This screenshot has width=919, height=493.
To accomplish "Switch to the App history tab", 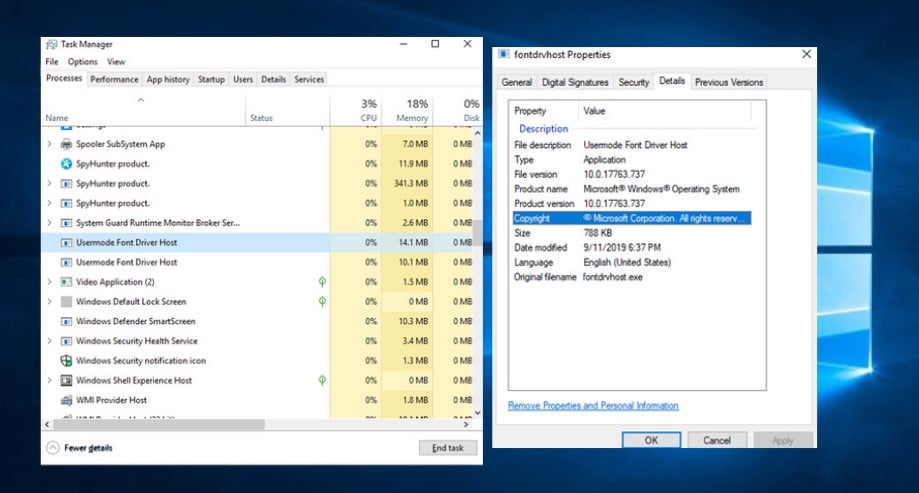I will pyautogui.click(x=168, y=79).
